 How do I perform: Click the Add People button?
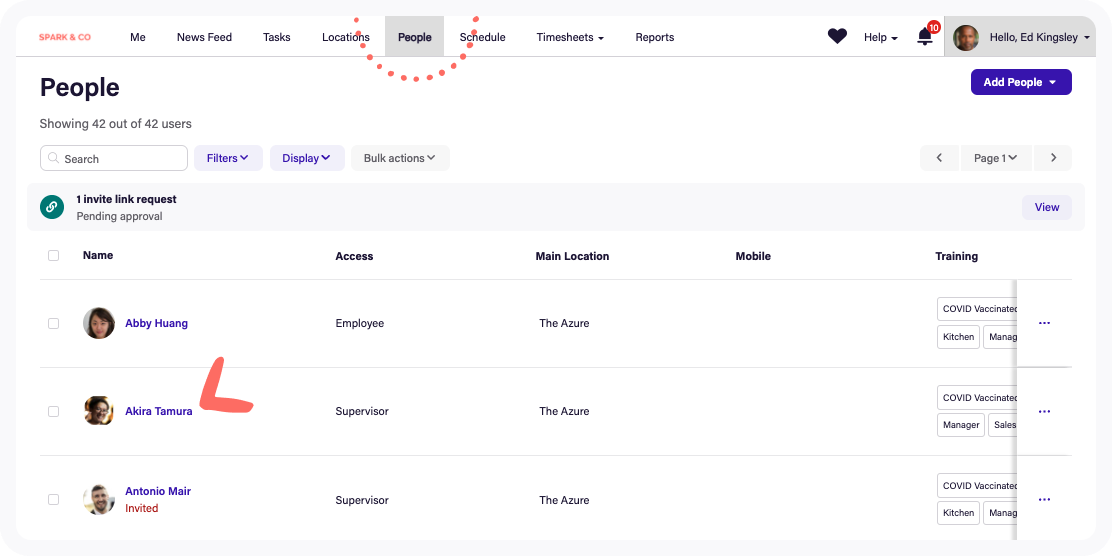click(1020, 82)
